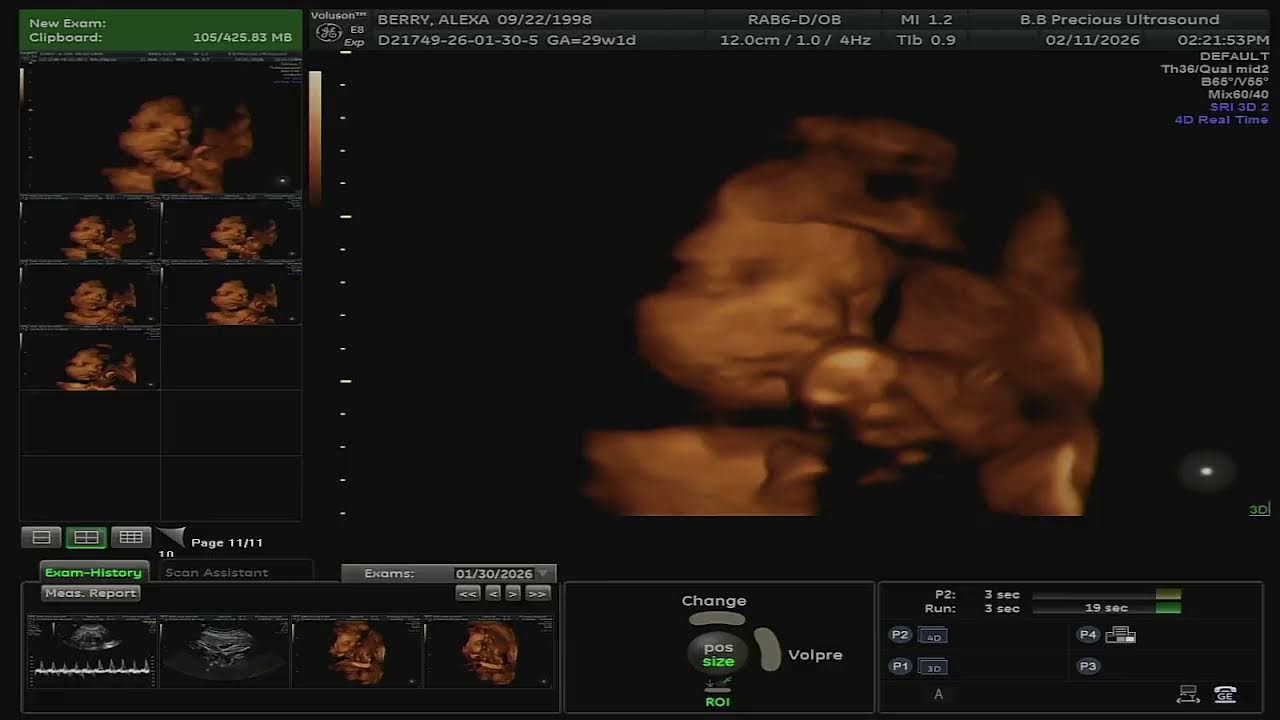Click the Th36/Qual mid2 setting
1280x720 pixels.
(x=1214, y=69)
